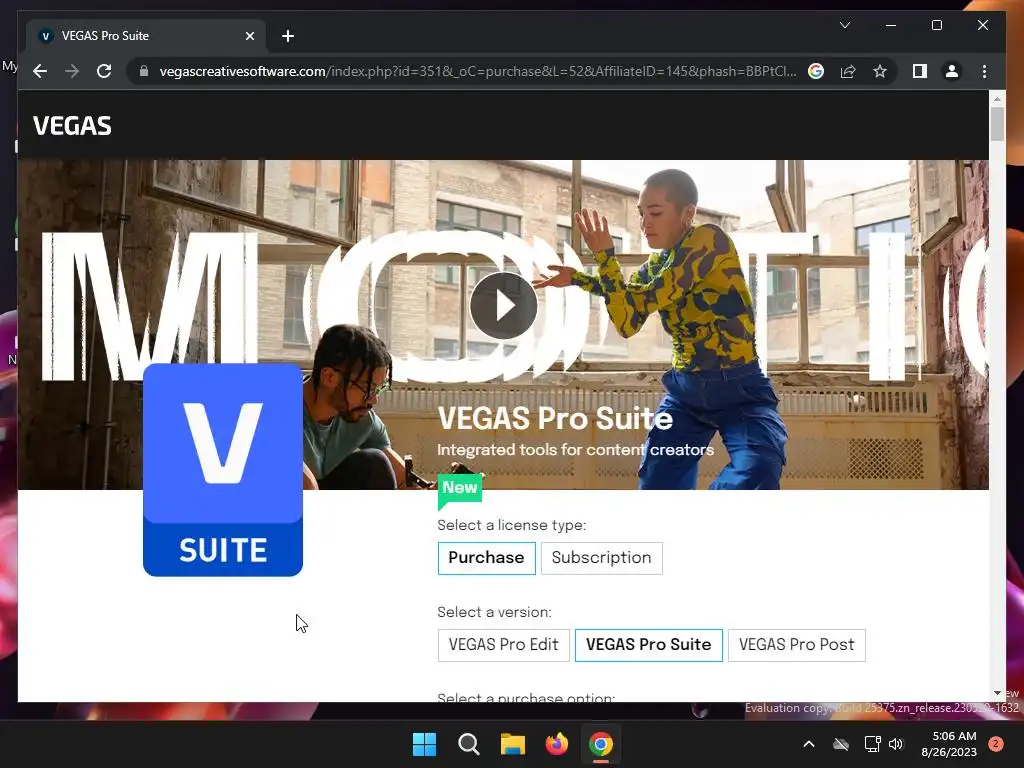Image resolution: width=1024 pixels, height=768 pixels.
Task: Reload the VEGAS Pro Suite page
Action: pos(104,71)
